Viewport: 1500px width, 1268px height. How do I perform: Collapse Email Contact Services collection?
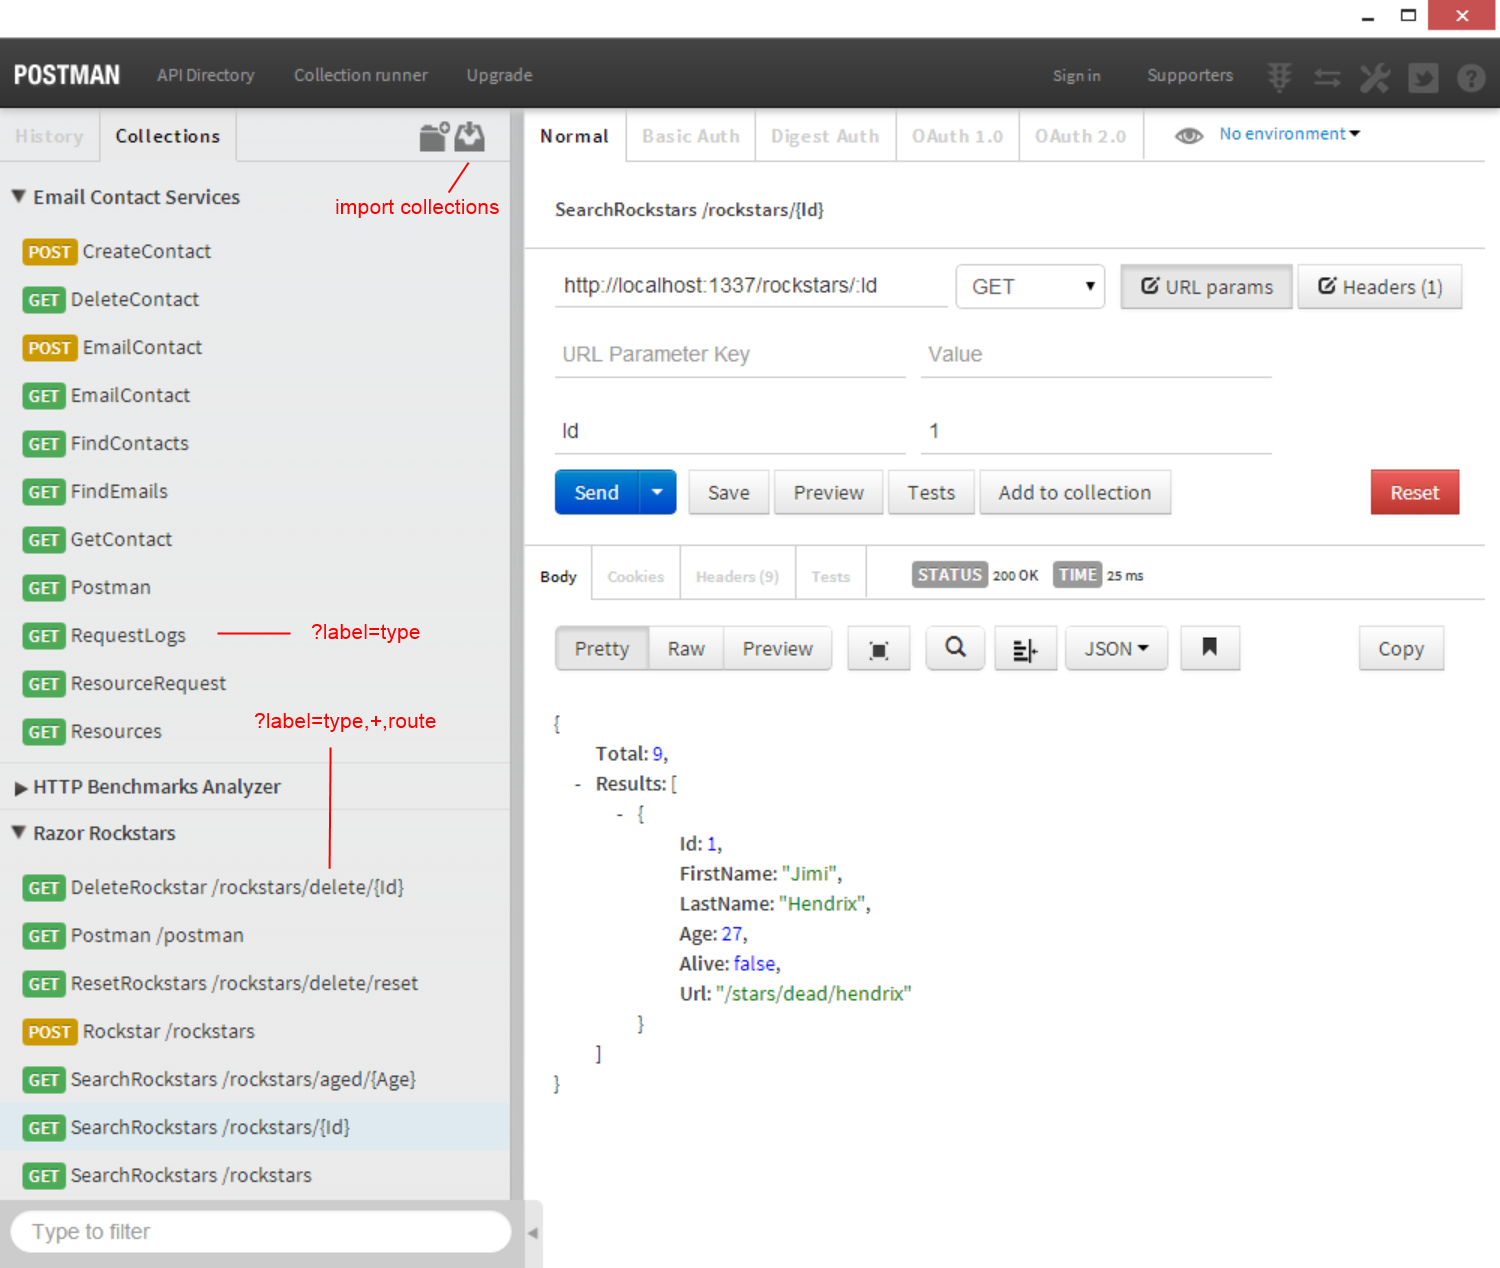(18, 197)
